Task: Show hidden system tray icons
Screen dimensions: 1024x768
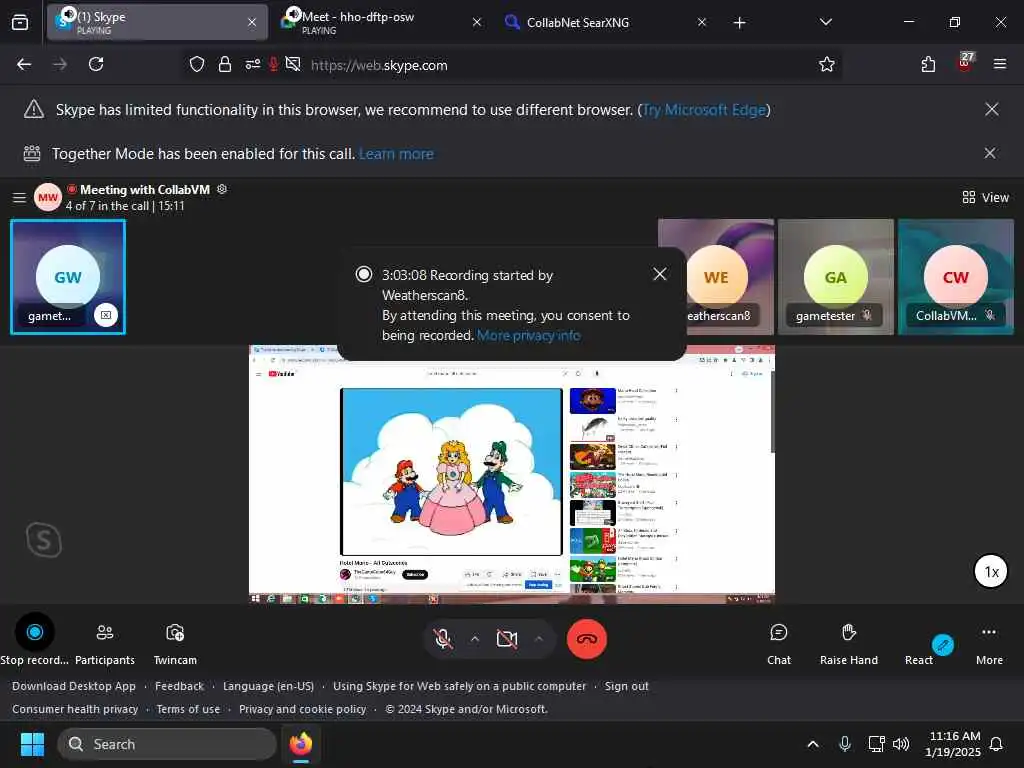Action: [813, 744]
